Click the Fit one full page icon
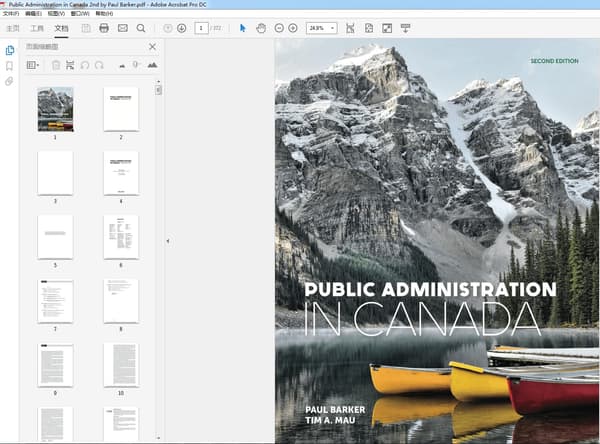600x444 pixels. (369, 28)
